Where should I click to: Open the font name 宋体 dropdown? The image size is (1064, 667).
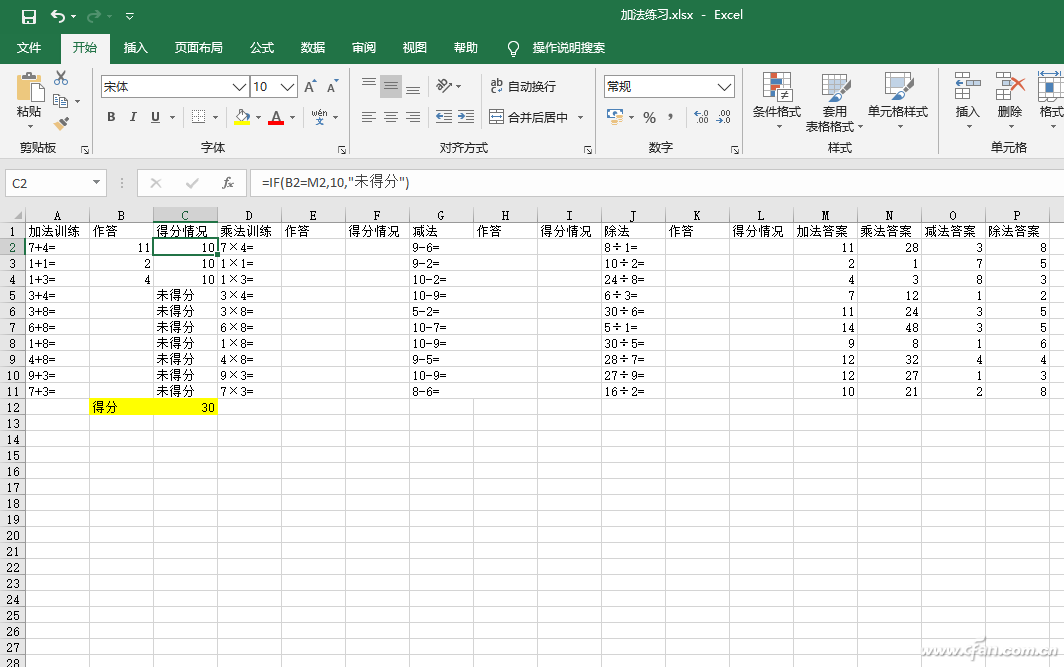[240, 87]
